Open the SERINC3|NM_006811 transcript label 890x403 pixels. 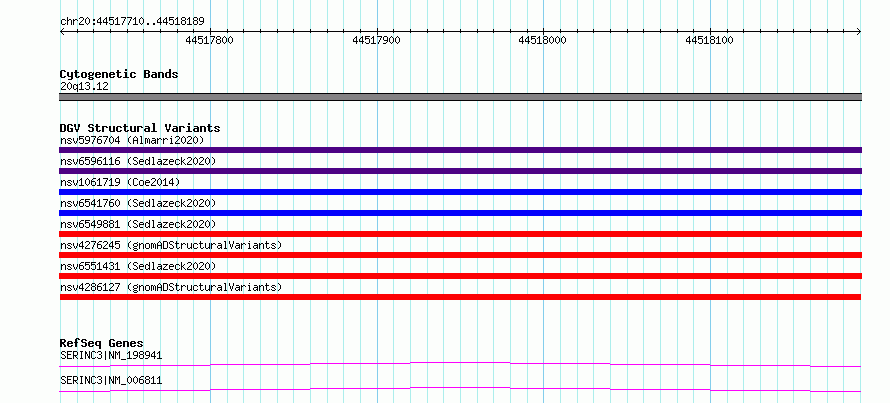(x=111, y=381)
